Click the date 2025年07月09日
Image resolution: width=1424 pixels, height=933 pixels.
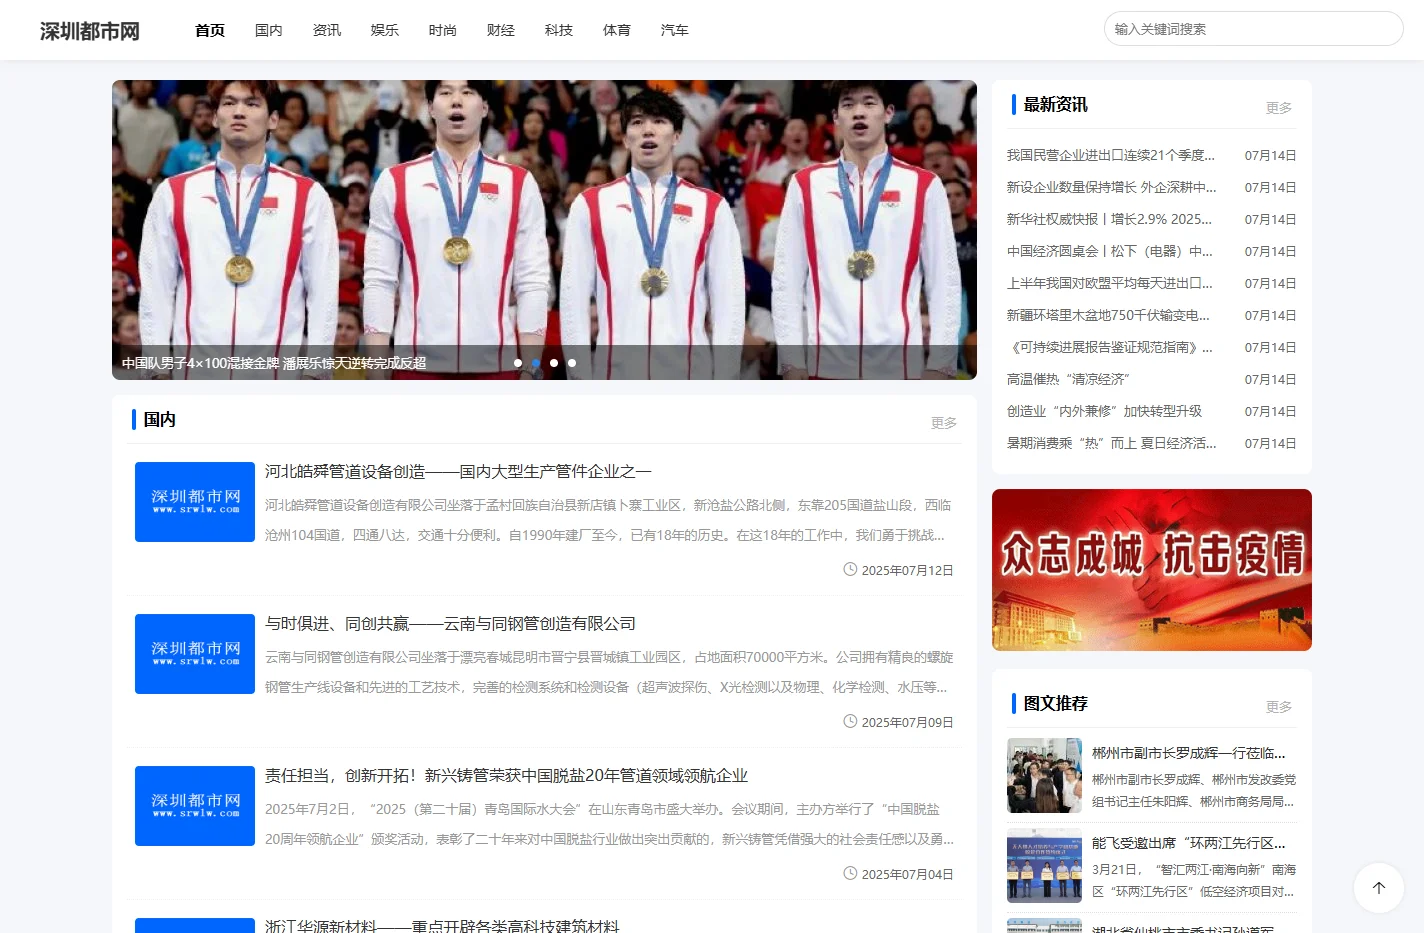(x=907, y=722)
